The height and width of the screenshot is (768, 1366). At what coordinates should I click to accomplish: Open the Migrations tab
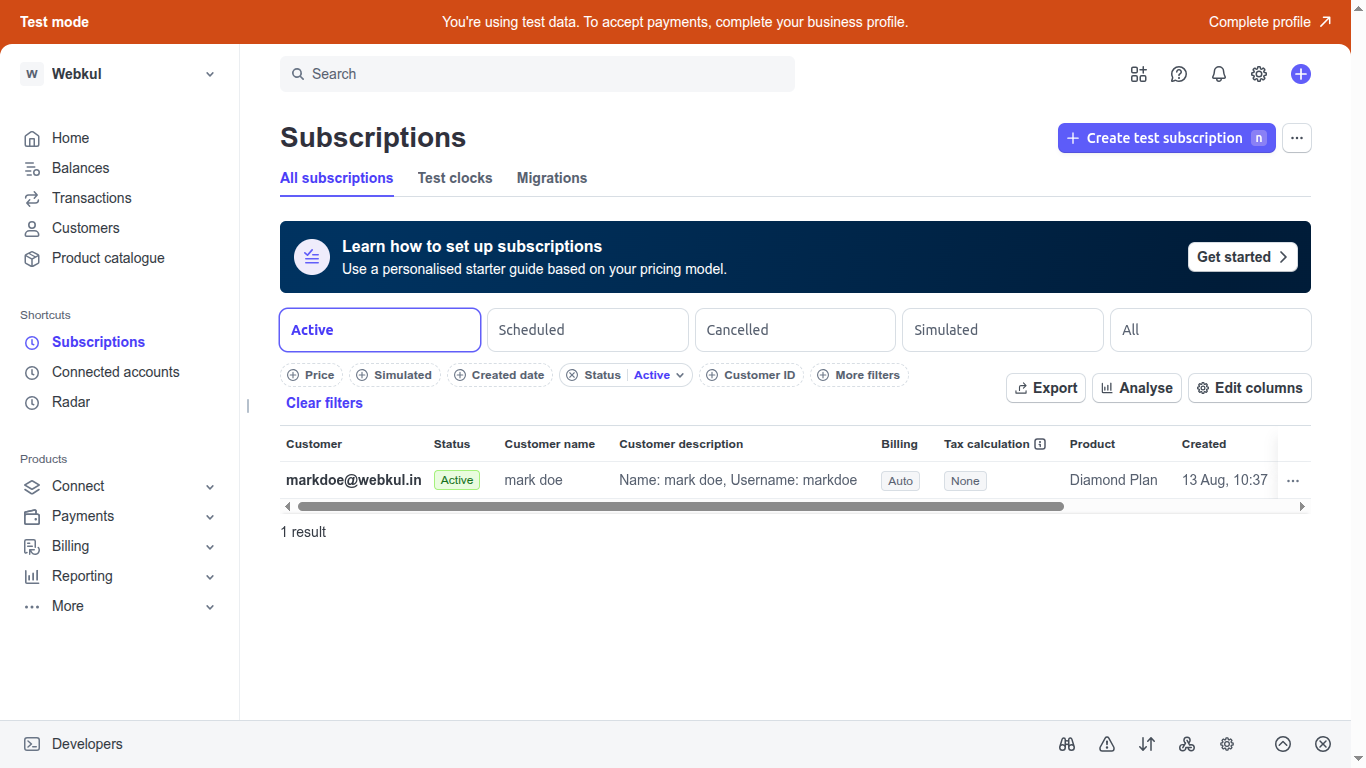pyautogui.click(x=551, y=178)
